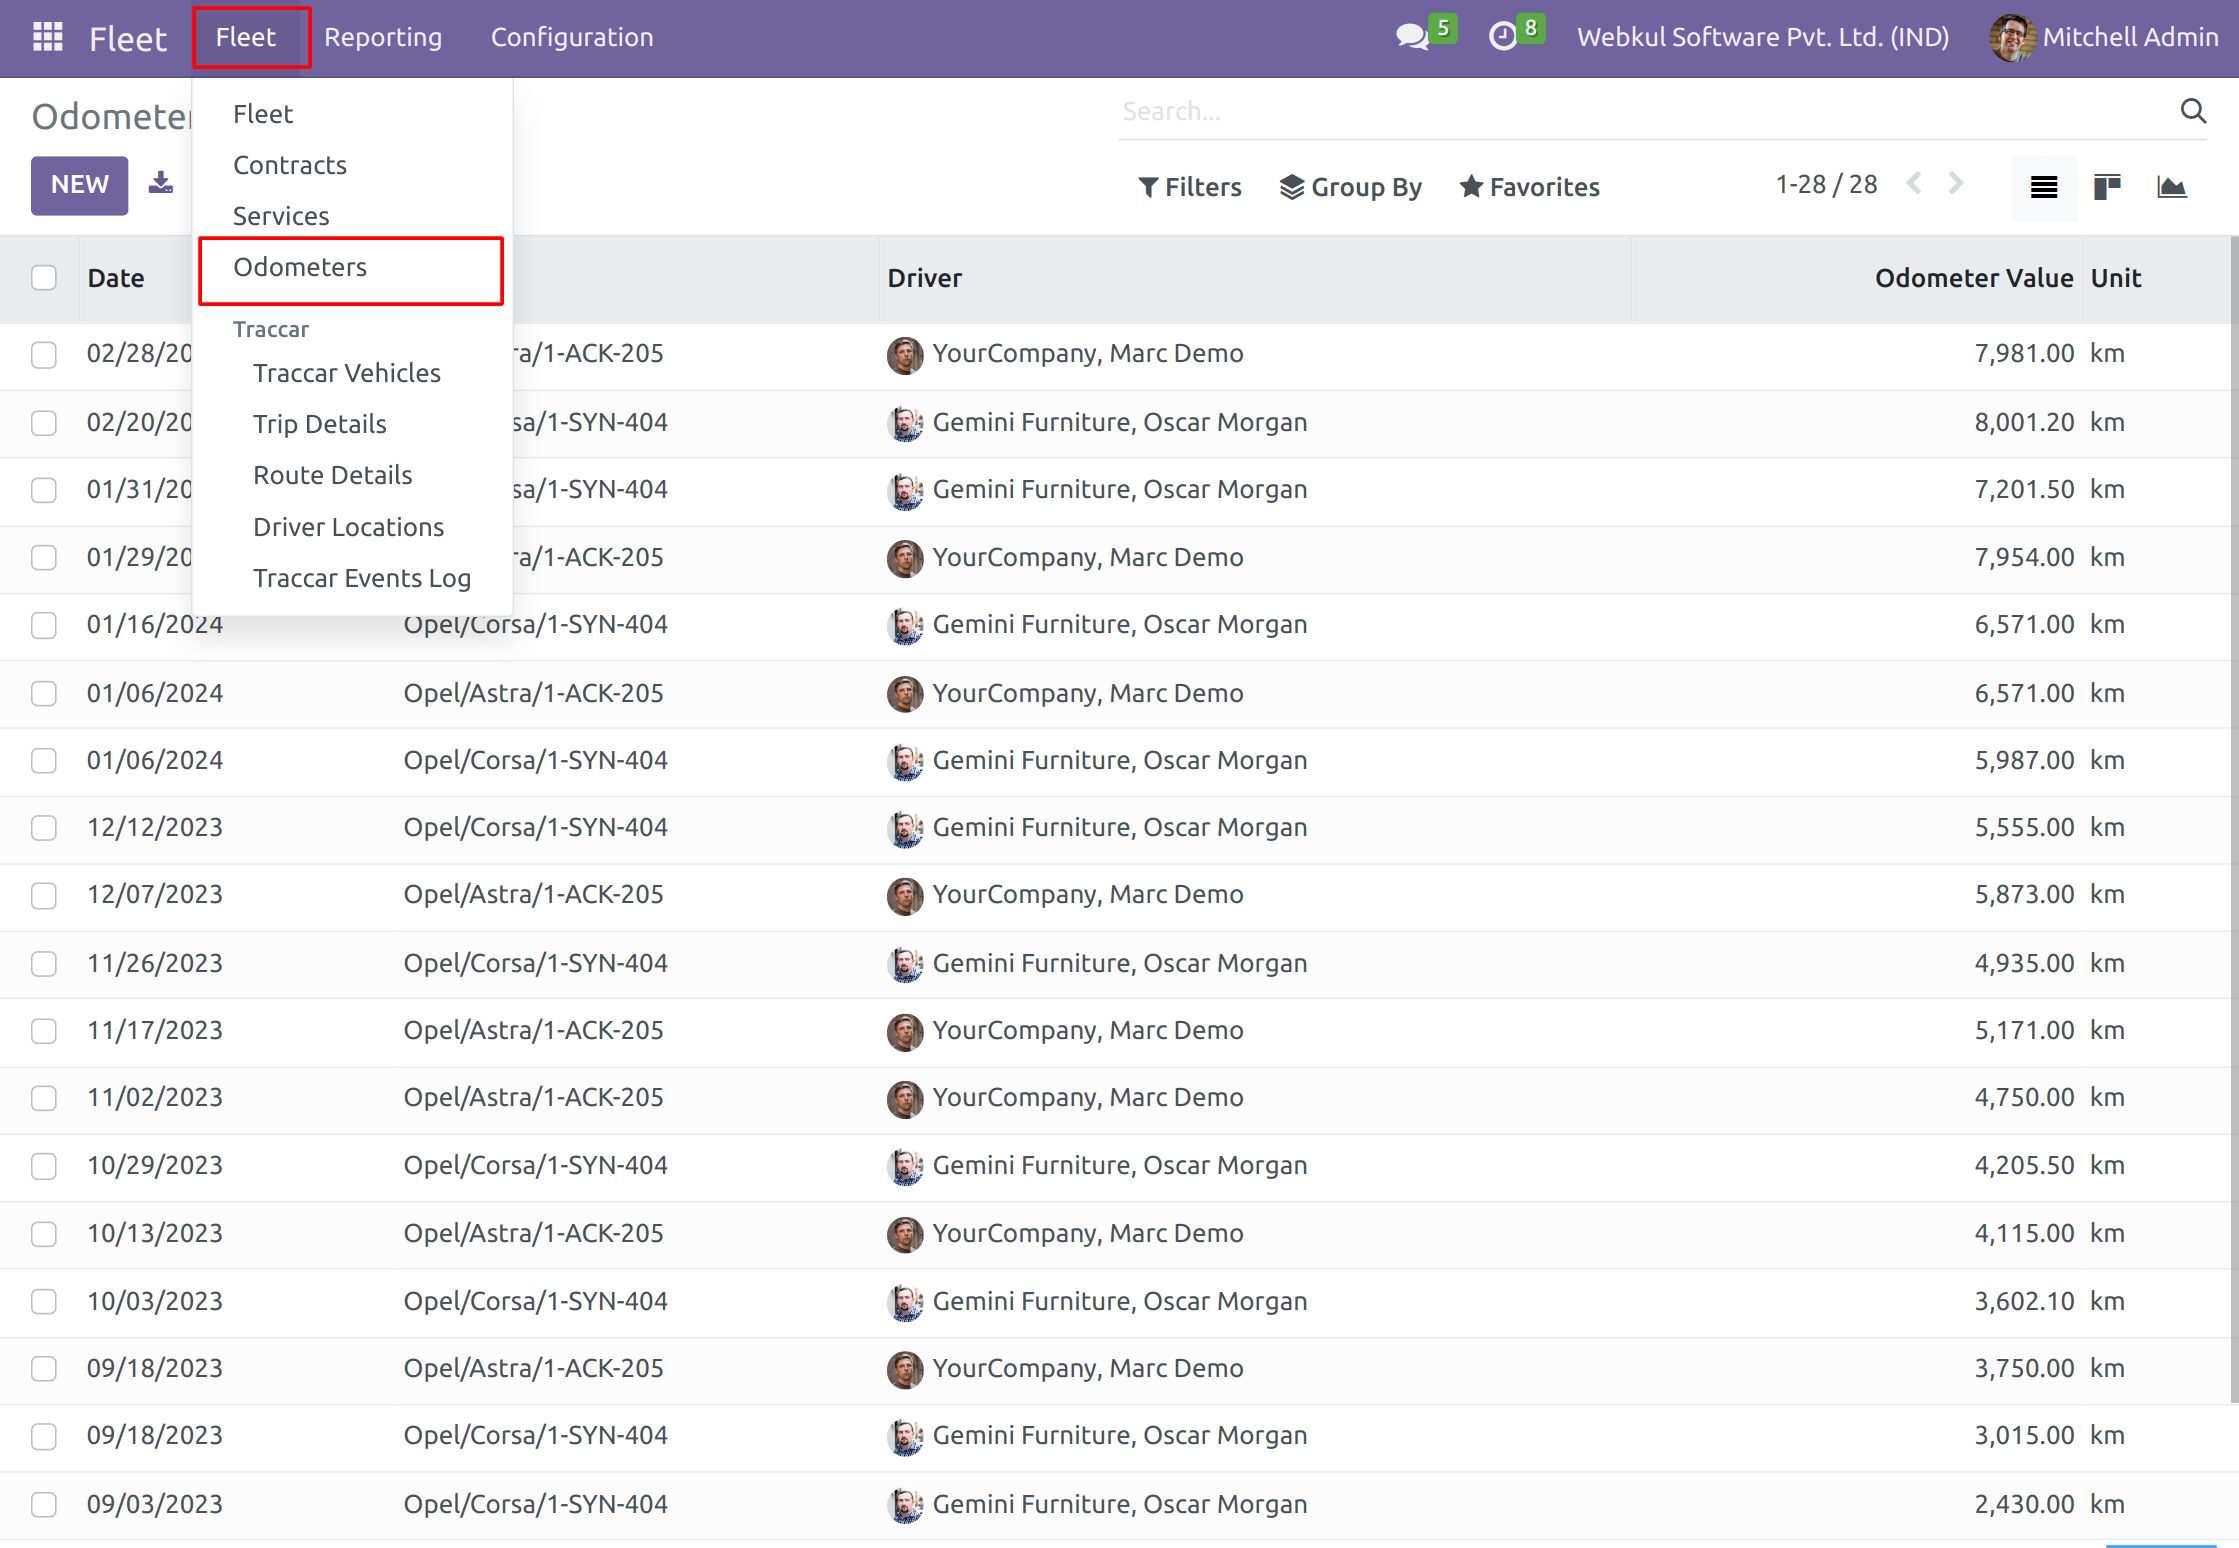Switch to graph view

pyautogui.click(x=2171, y=187)
